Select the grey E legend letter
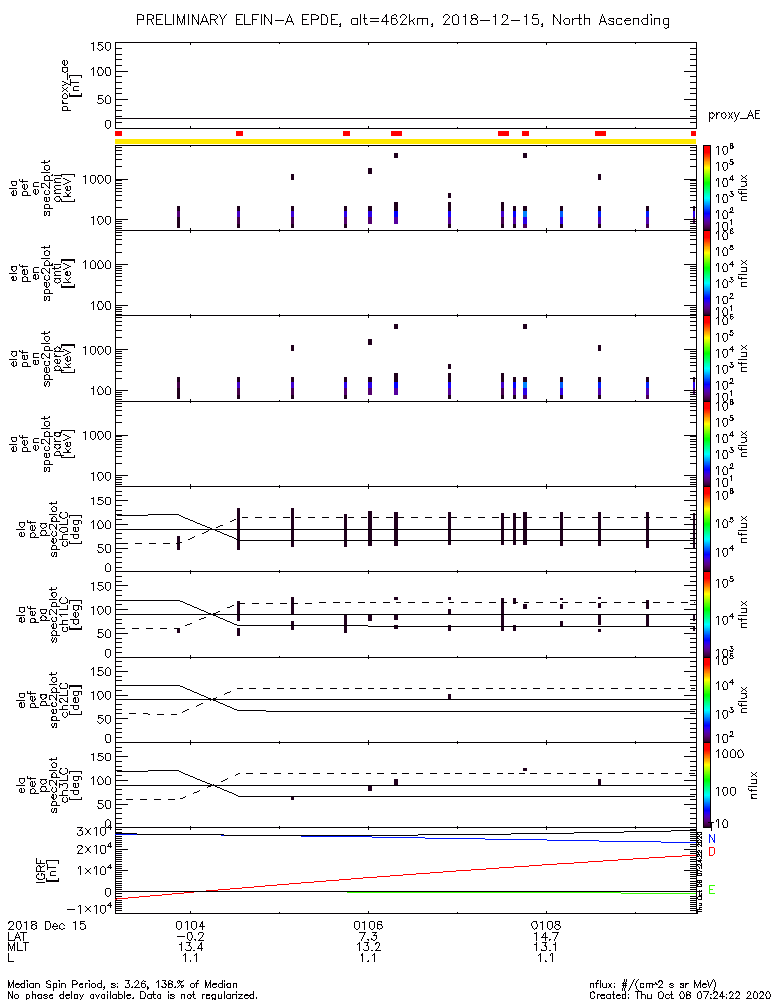 pos(711,889)
